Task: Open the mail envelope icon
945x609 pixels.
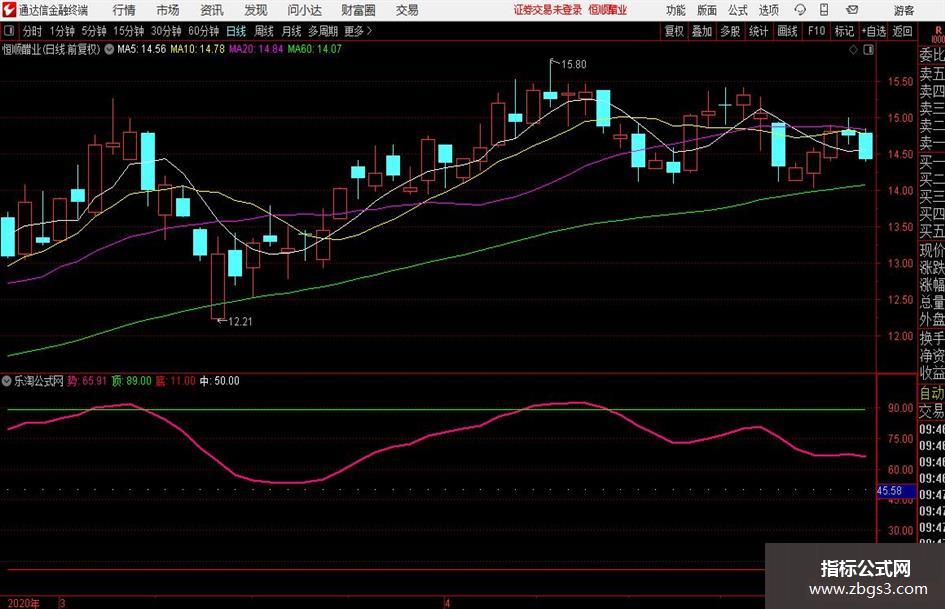Action: 852,10
